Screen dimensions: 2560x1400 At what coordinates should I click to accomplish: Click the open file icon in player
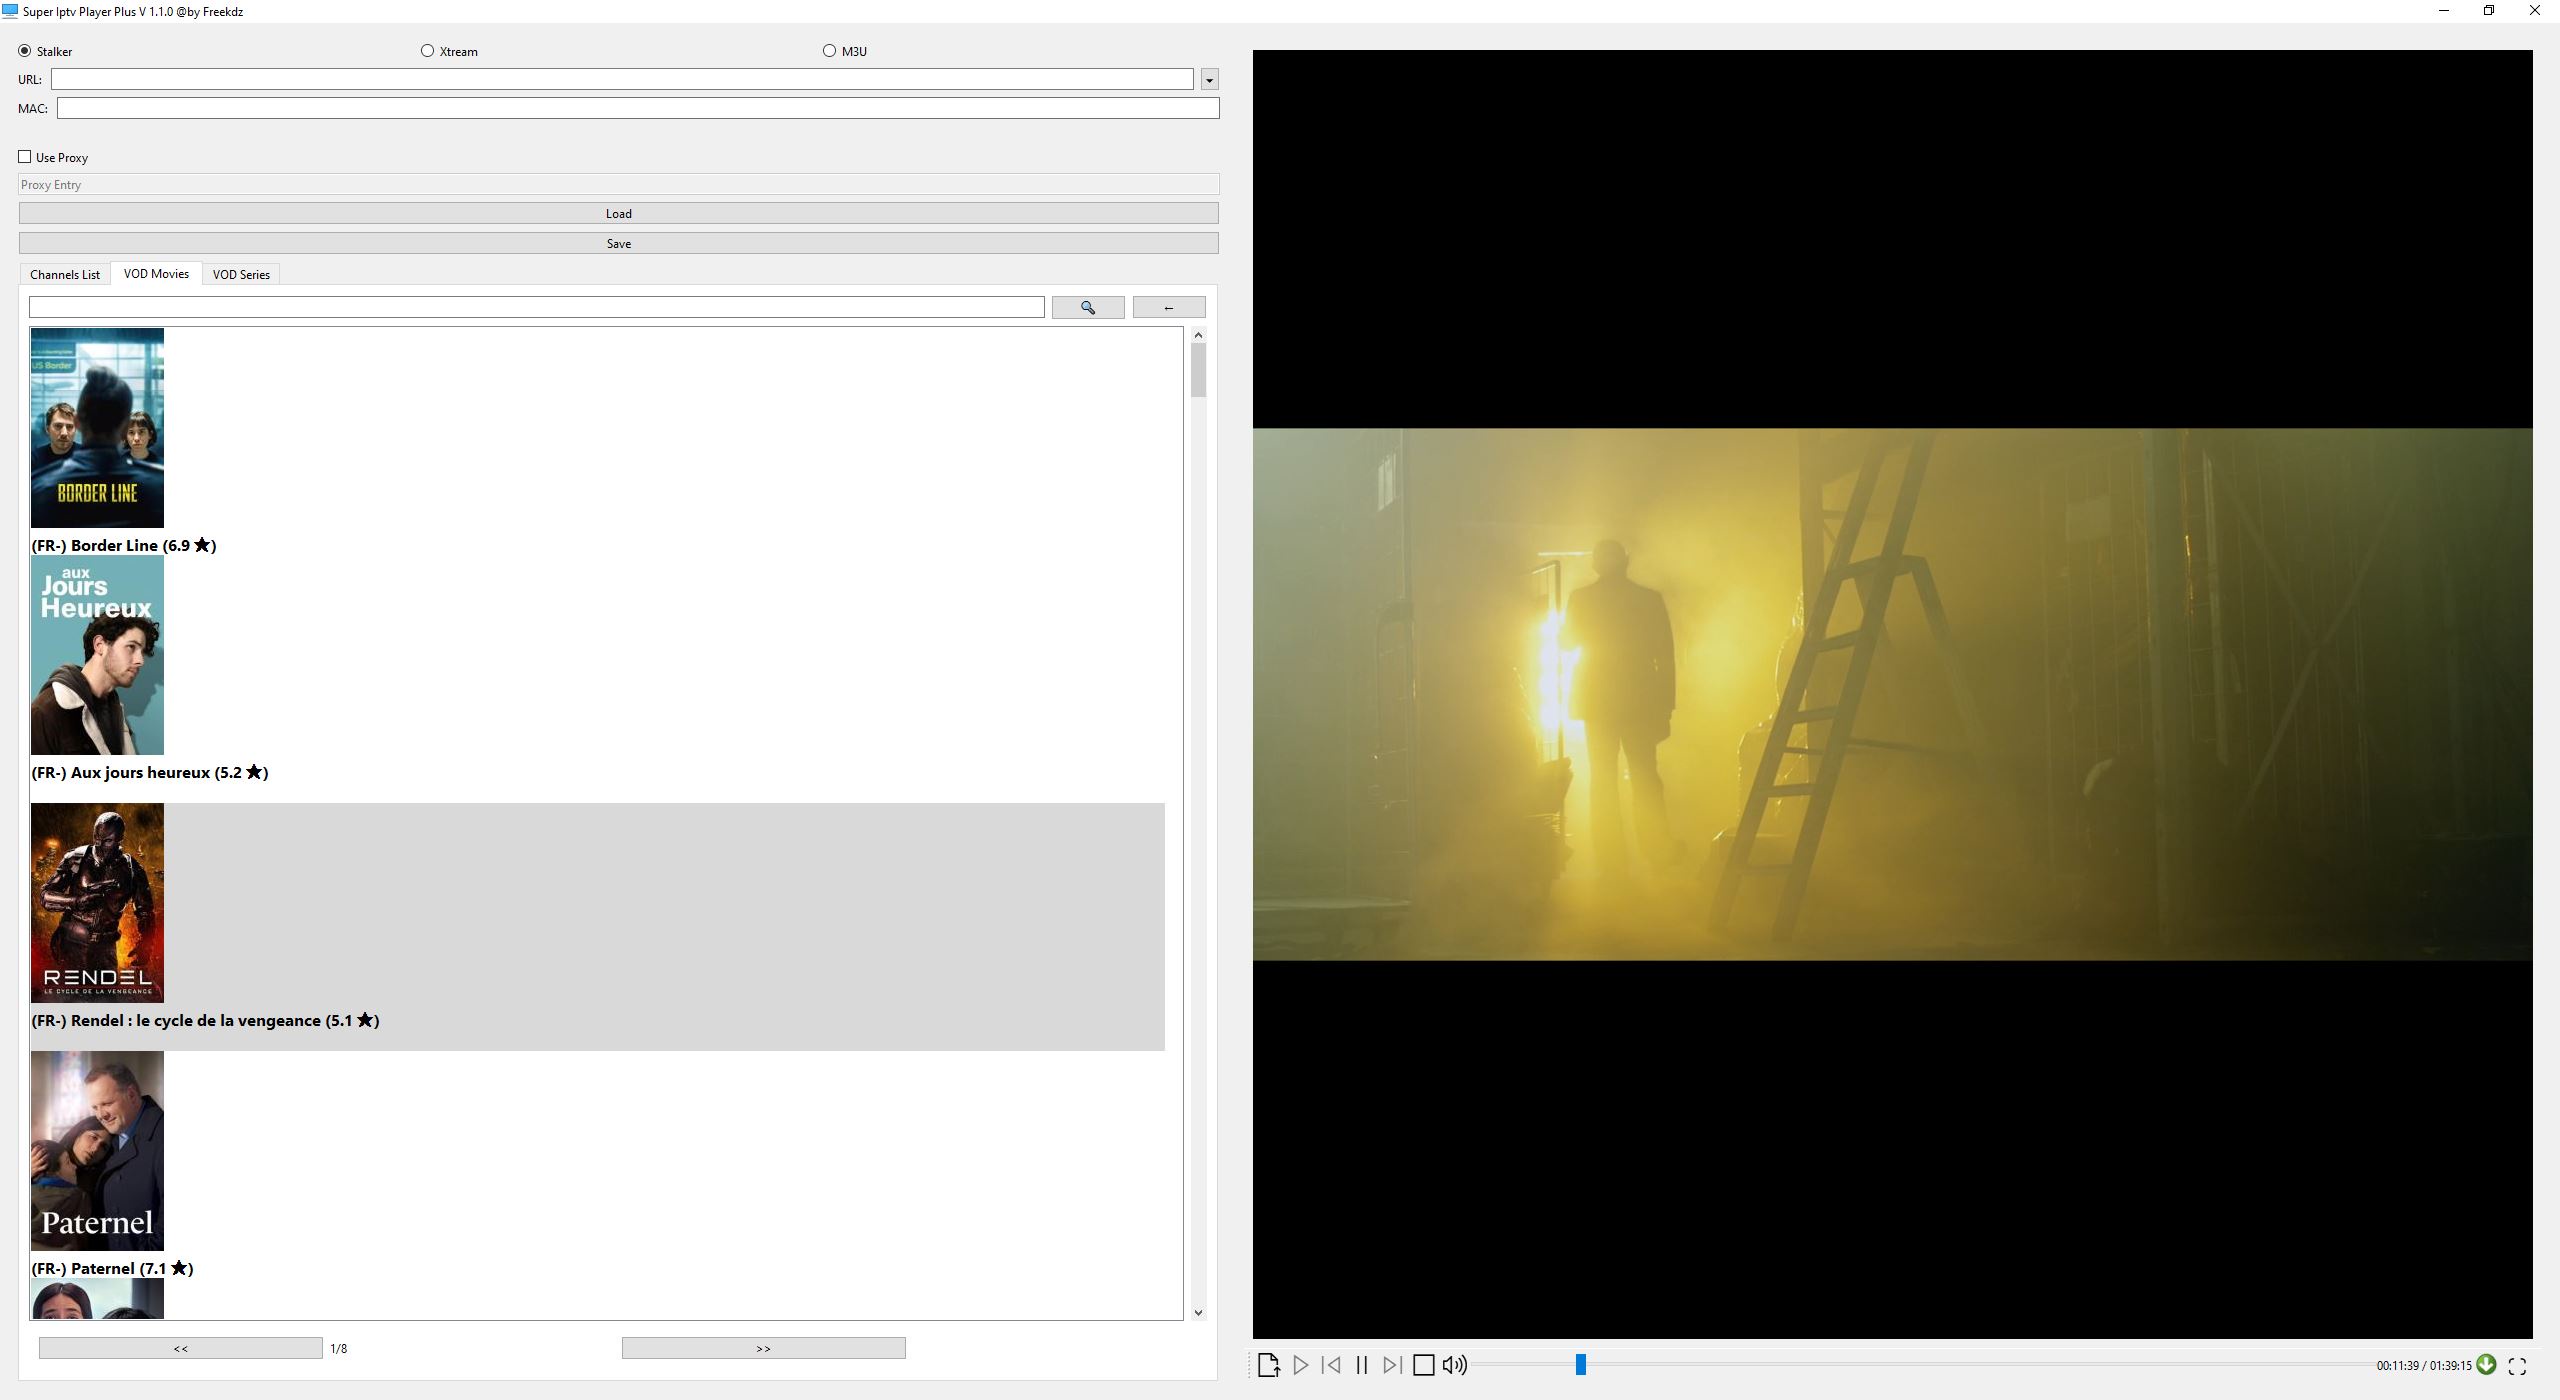point(1268,1365)
